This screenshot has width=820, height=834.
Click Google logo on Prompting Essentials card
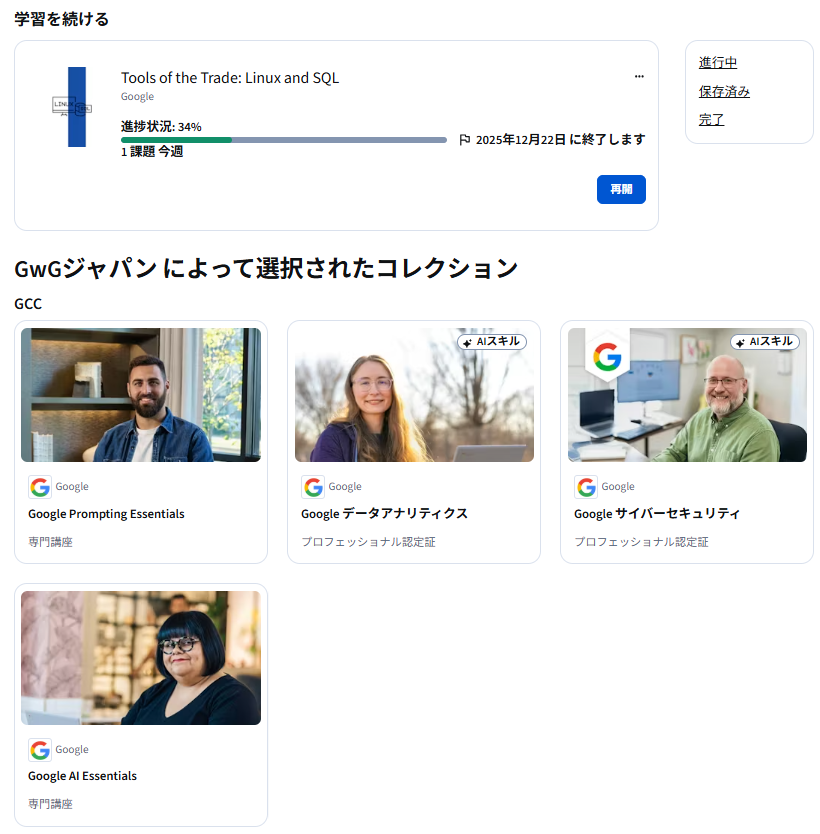pyautogui.click(x=40, y=487)
